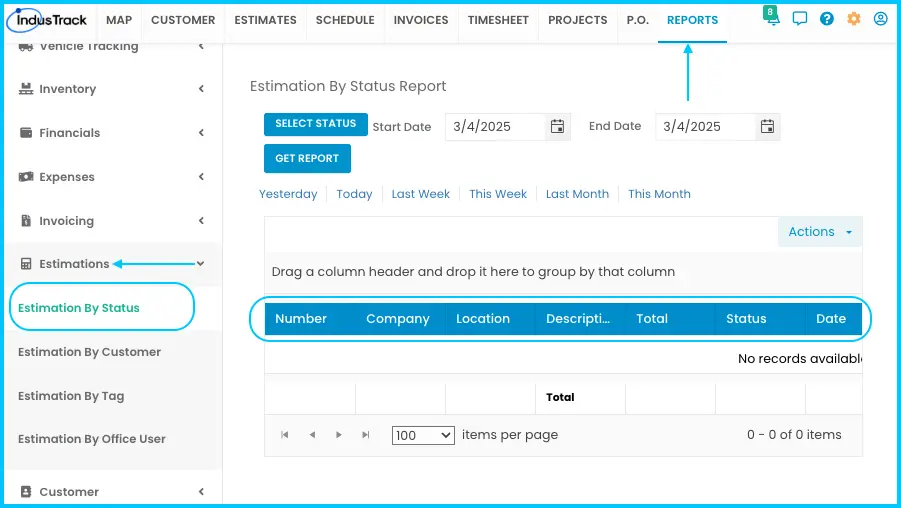Open the items per page dropdown
This screenshot has height=508, width=901.
[x=423, y=435]
